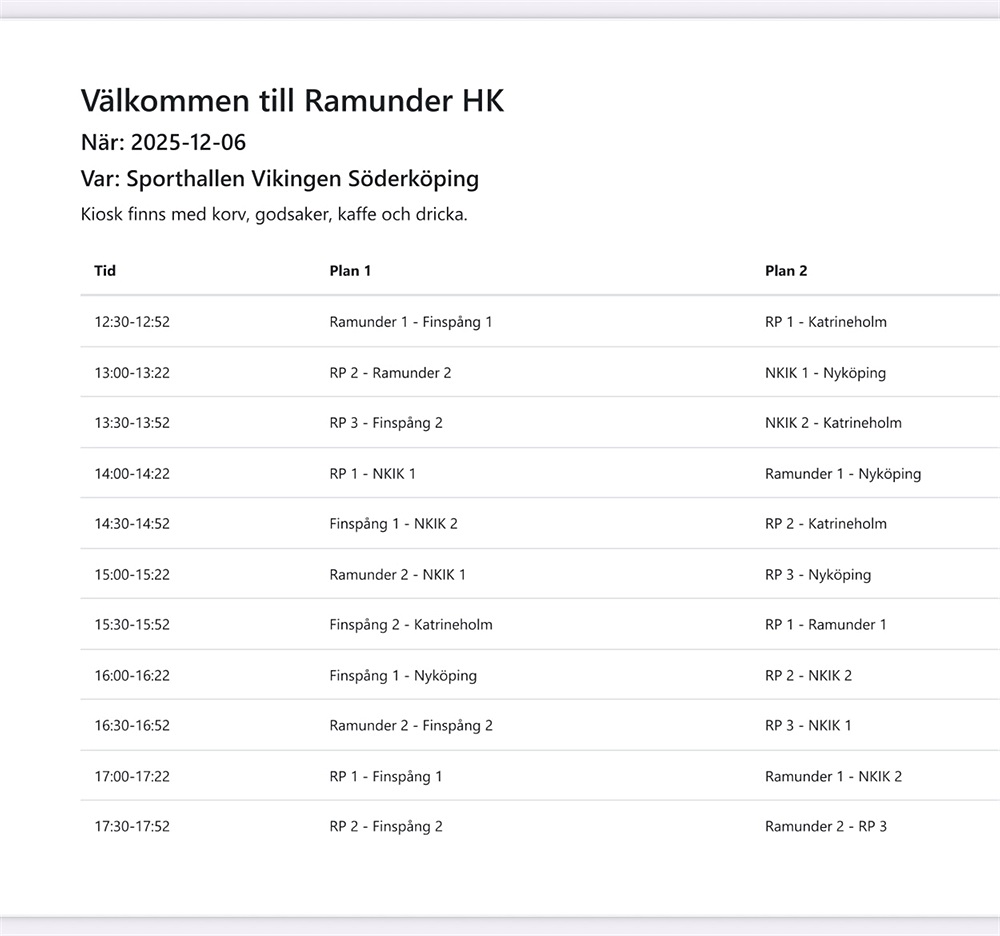Click the kiosk information sentence
This screenshot has height=936, width=1000.
273,215
